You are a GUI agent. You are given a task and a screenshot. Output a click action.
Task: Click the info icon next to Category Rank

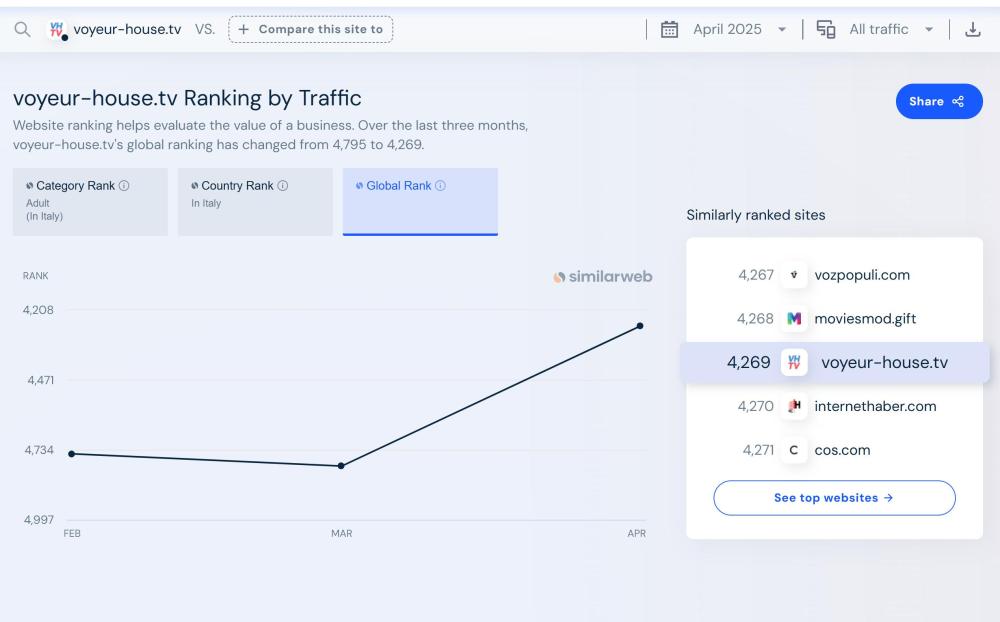tap(124, 186)
